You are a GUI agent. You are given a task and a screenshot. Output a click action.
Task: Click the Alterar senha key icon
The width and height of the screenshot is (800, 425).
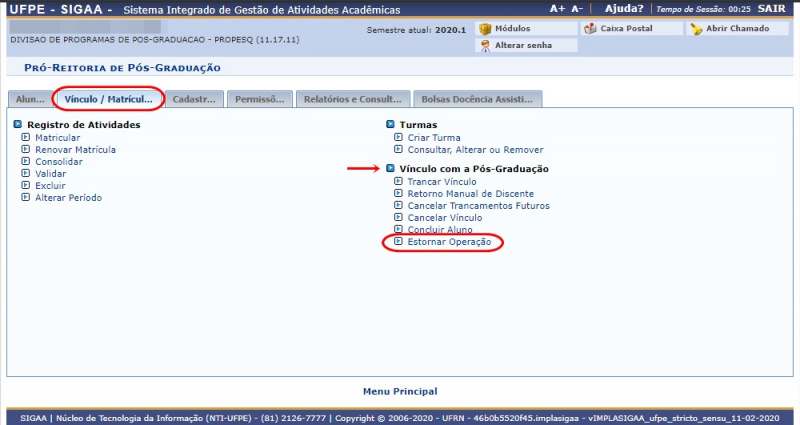485,46
